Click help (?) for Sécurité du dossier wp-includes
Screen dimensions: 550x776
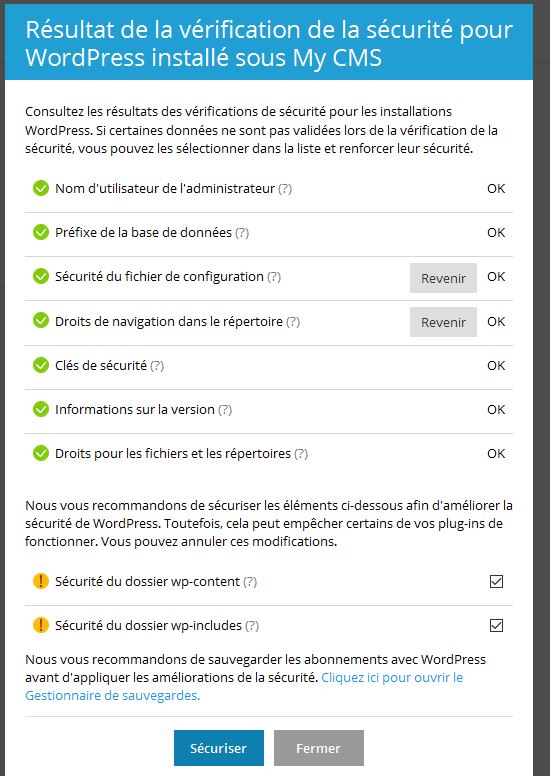click(252, 626)
